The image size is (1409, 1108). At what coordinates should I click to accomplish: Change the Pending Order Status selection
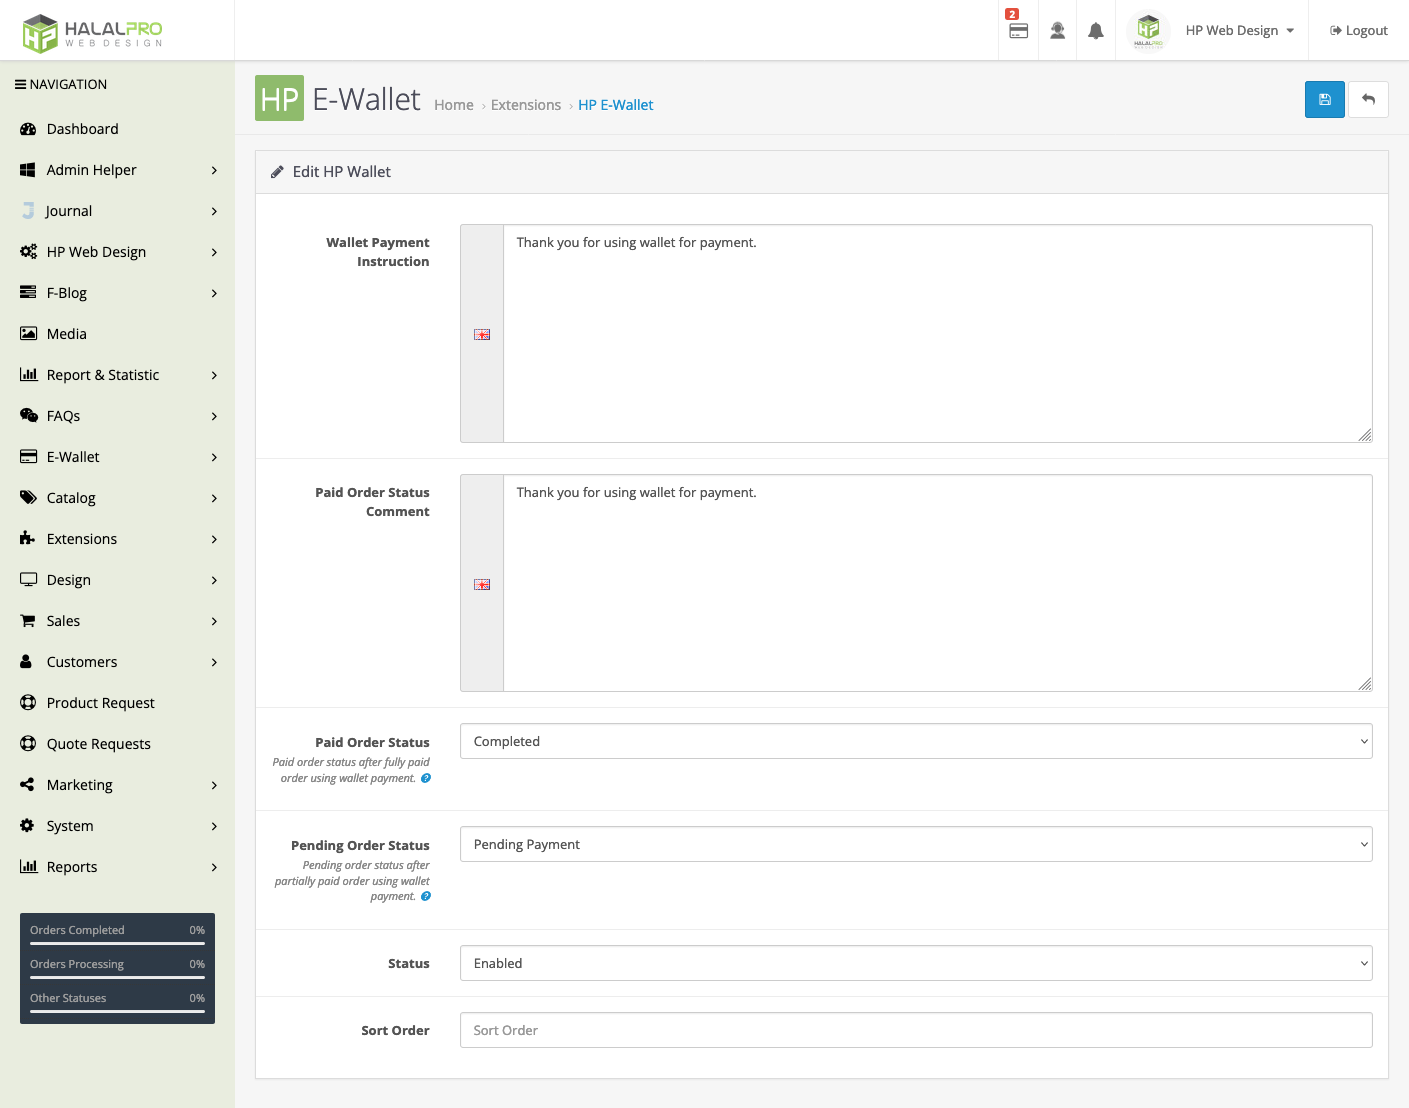(916, 844)
